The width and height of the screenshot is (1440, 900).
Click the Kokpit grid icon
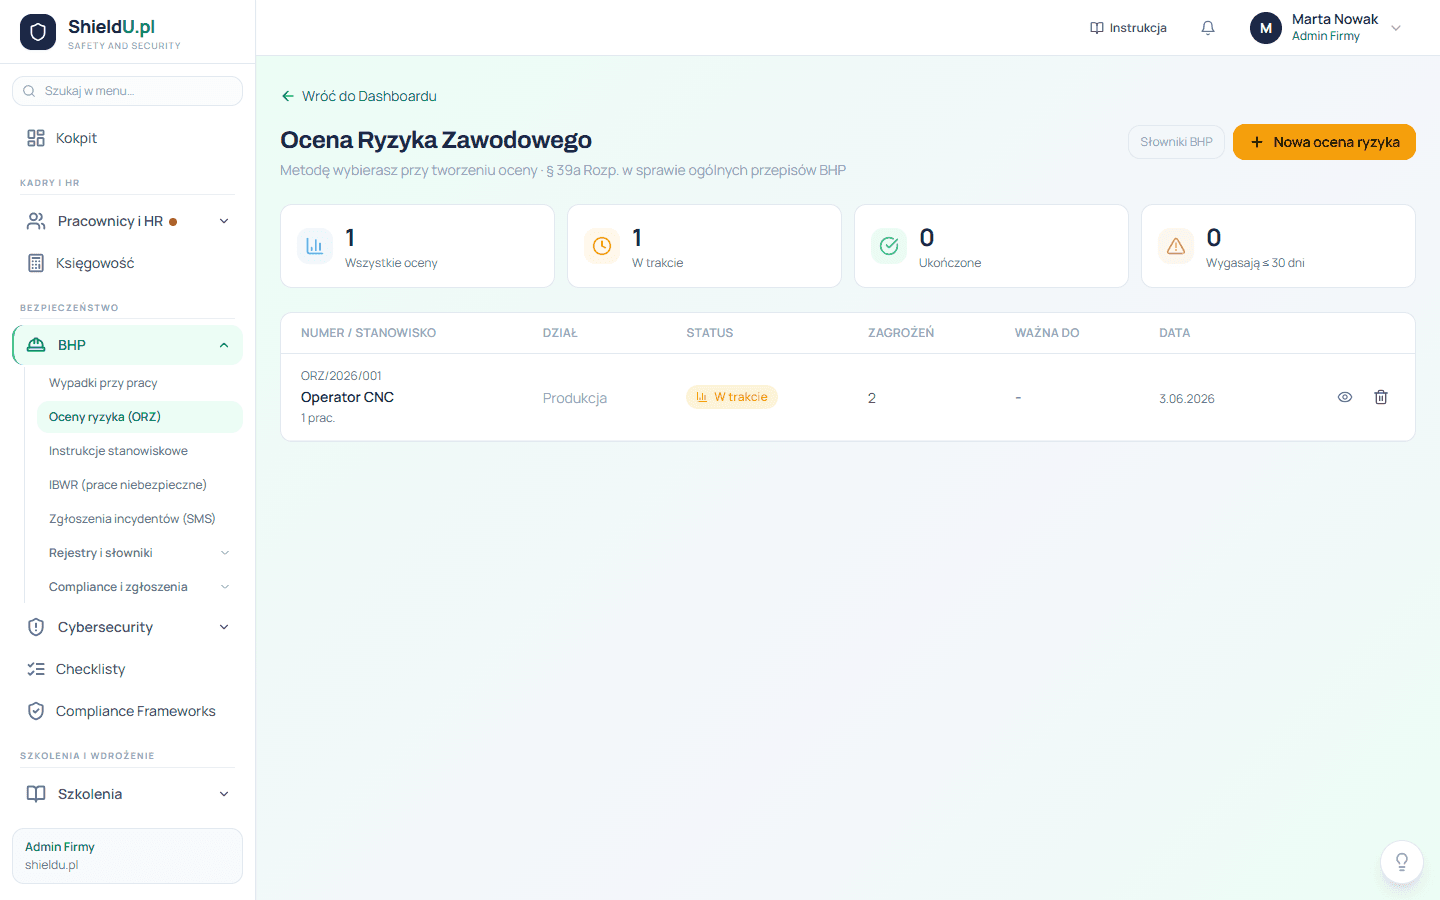coord(36,138)
